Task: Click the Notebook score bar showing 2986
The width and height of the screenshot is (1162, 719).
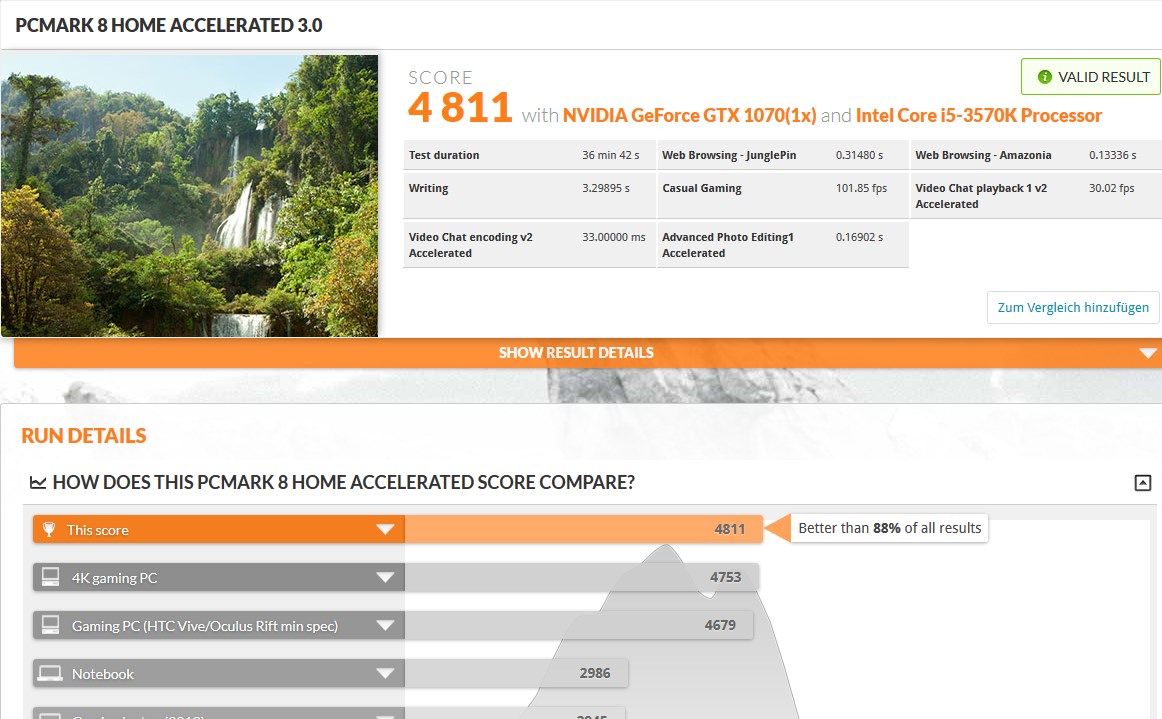Action: pos(516,674)
